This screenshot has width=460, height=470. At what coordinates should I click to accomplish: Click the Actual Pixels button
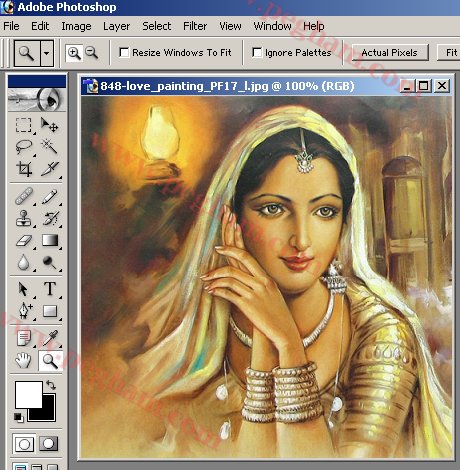[390, 52]
